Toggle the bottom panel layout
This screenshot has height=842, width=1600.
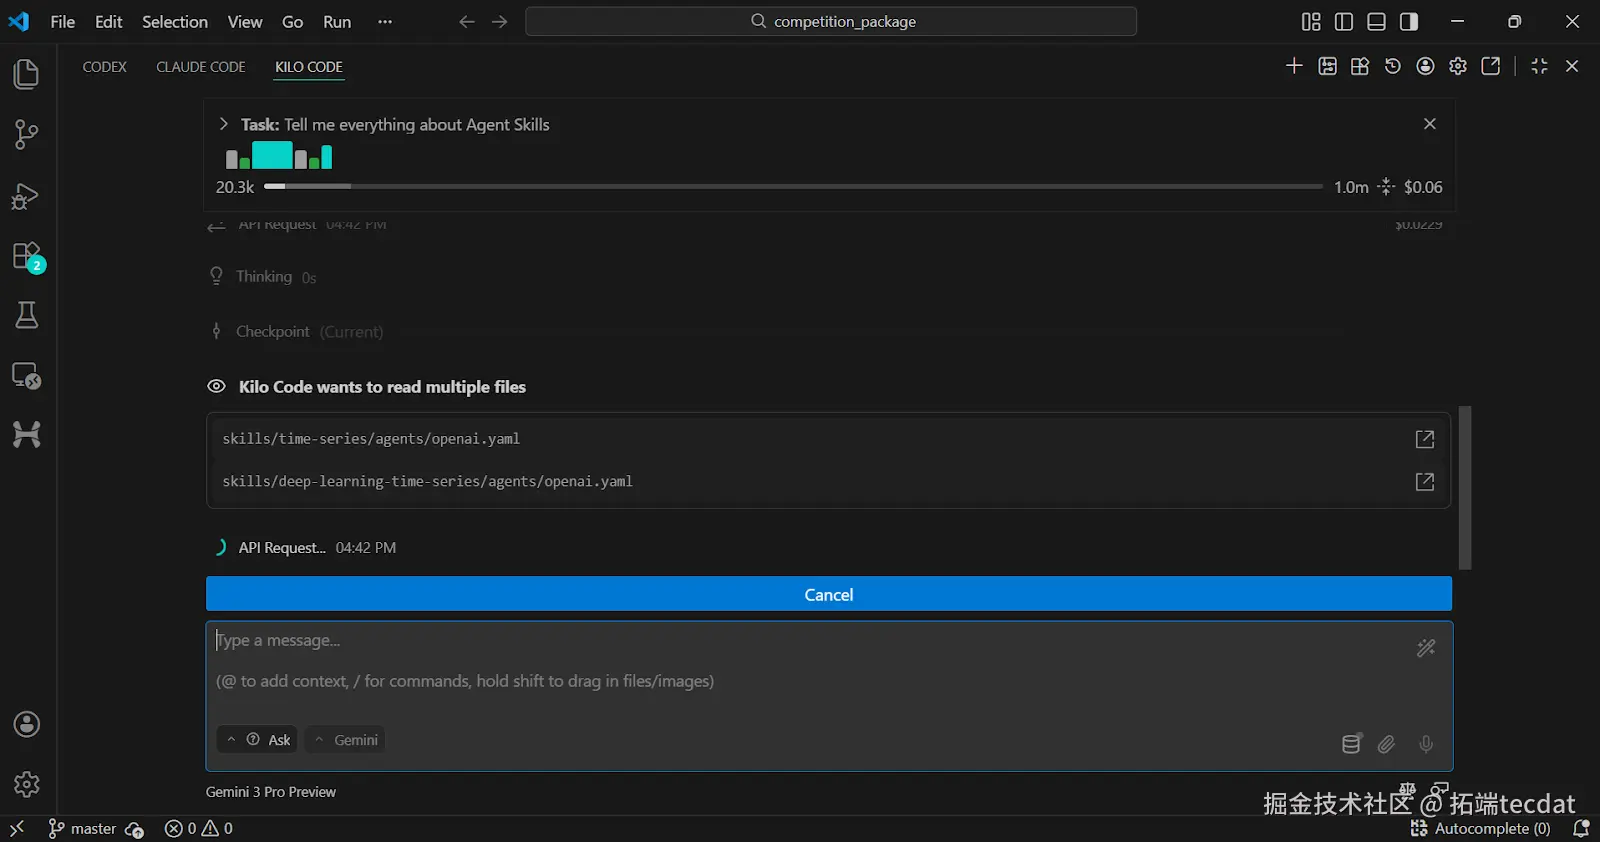(x=1377, y=22)
